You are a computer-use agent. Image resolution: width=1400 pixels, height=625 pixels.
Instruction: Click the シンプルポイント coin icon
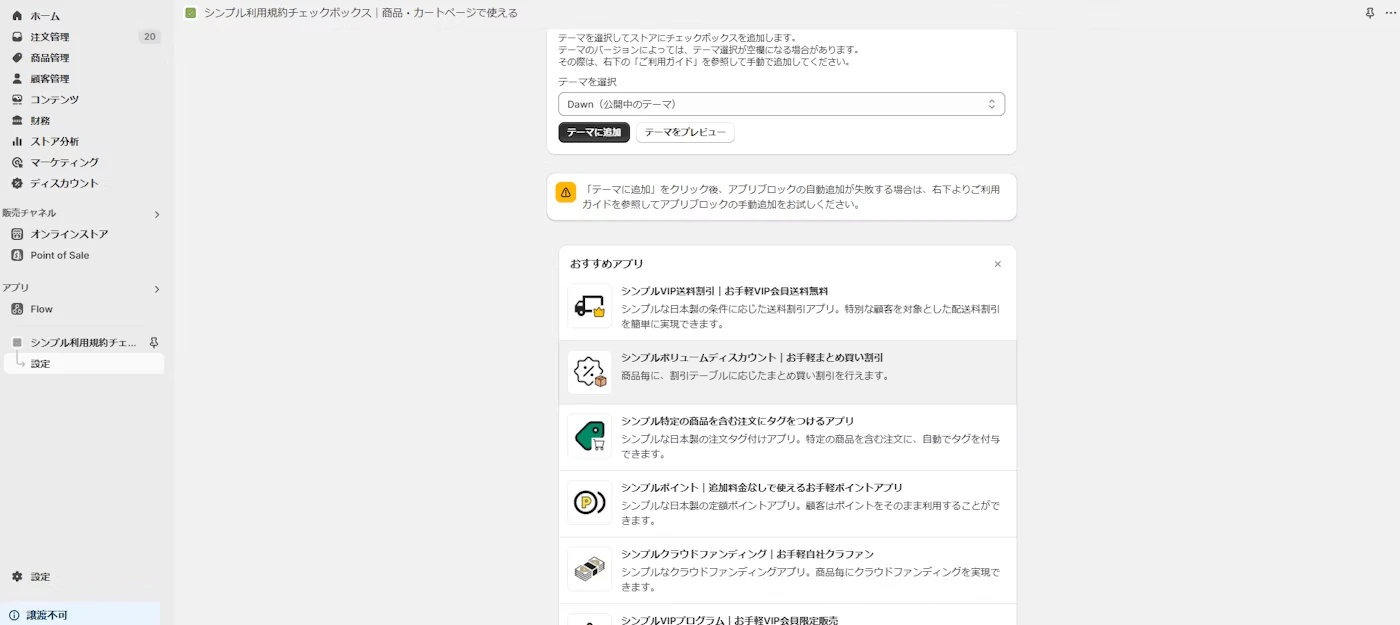[590, 503]
